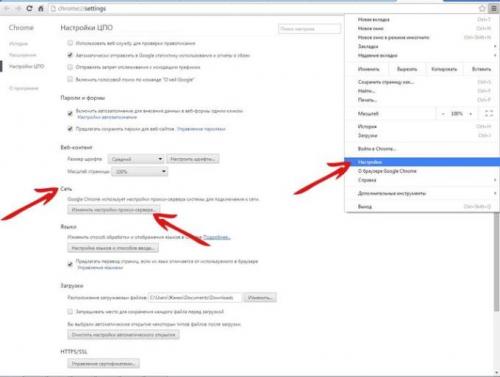Viewport: 500px width, 377px height.
Task: Bookmark this page with the star icon
Action: point(482,8)
